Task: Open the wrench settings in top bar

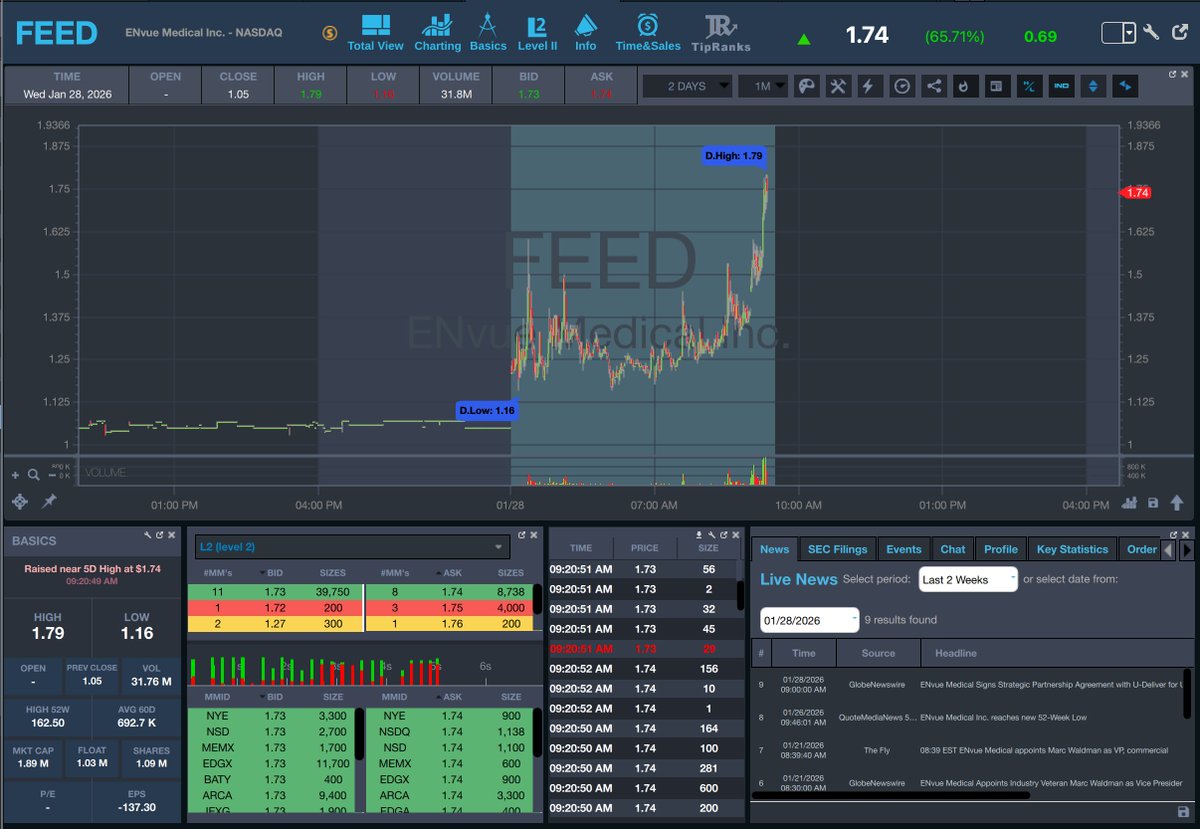Action: pyautogui.click(x=1151, y=33)
